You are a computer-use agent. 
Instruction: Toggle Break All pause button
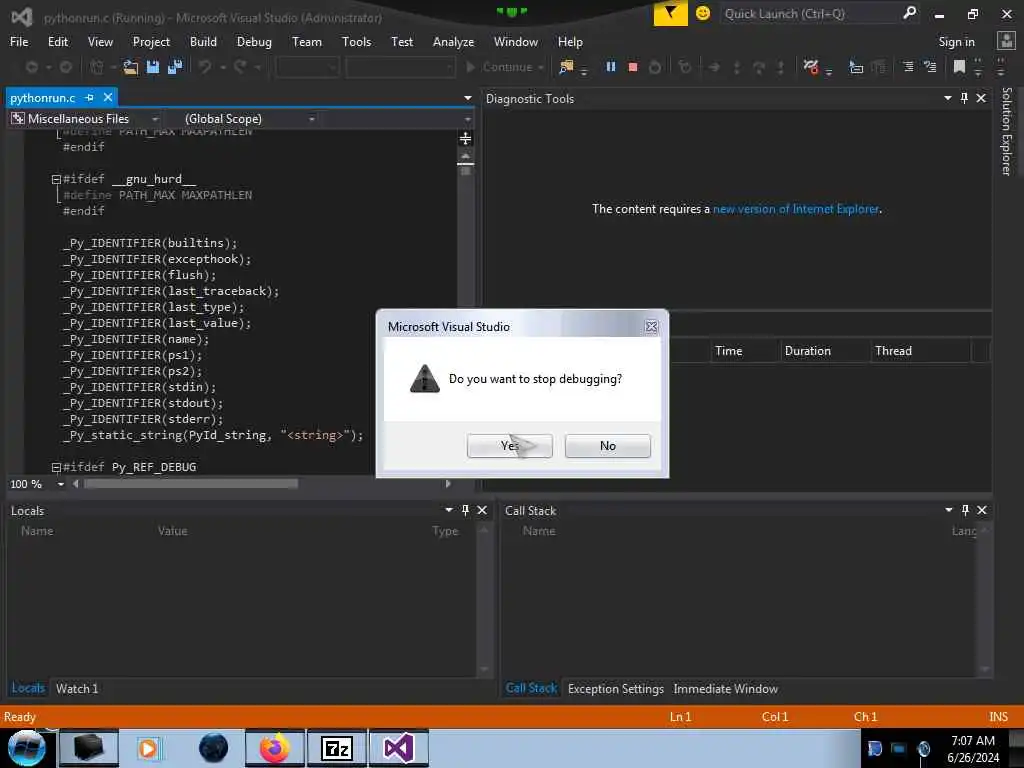tap(611, 67)
